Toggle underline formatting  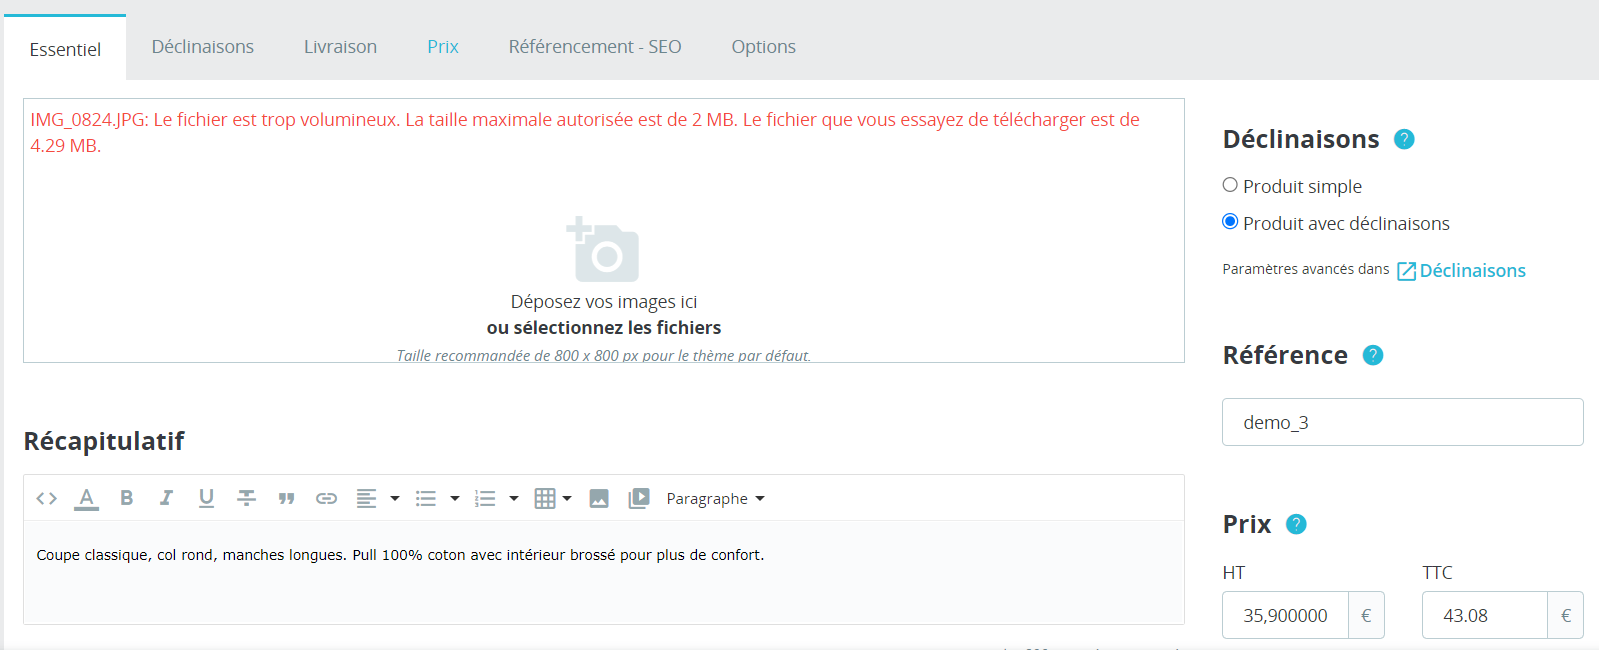(x=206, y=498)
